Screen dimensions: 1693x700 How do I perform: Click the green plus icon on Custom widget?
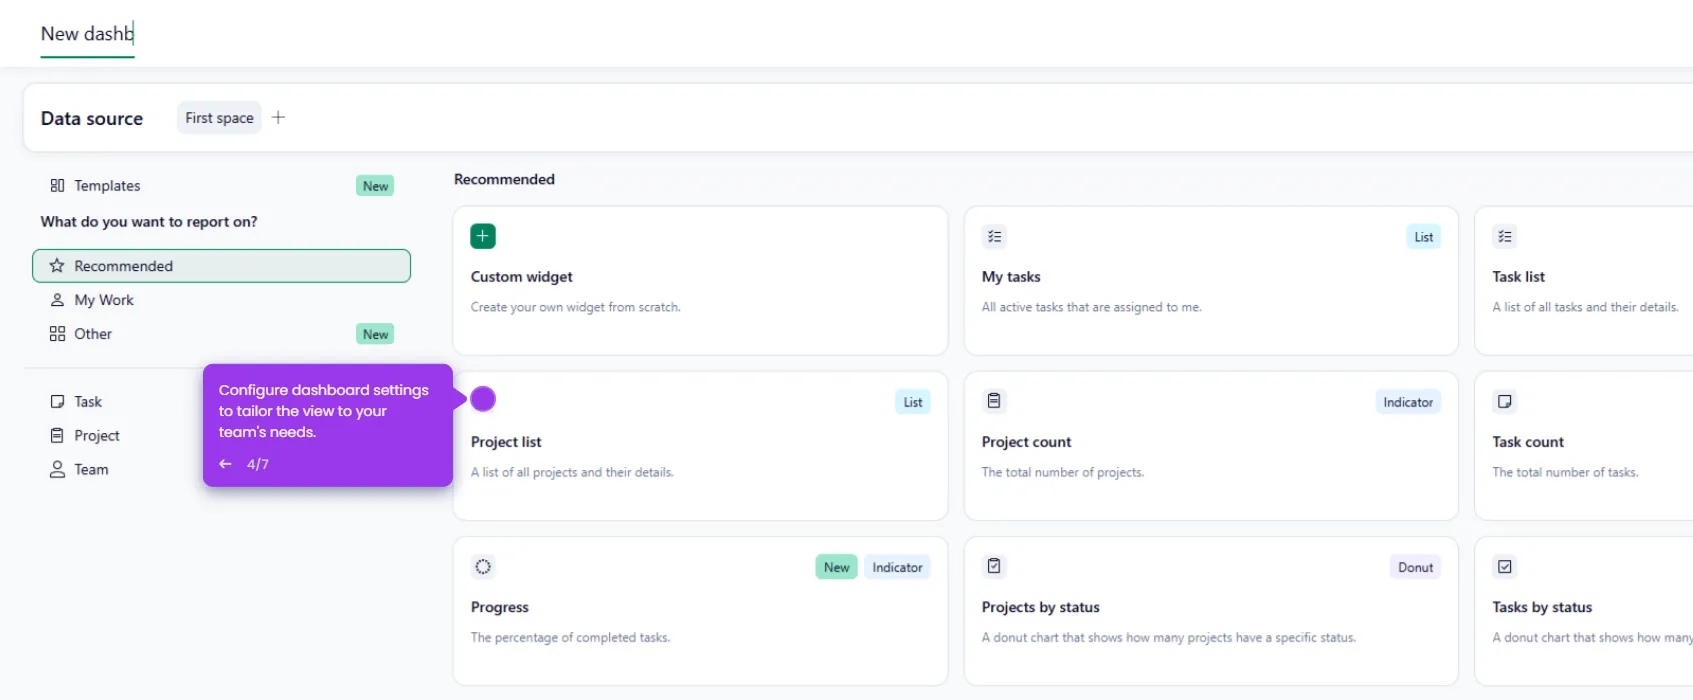point(483,236)
